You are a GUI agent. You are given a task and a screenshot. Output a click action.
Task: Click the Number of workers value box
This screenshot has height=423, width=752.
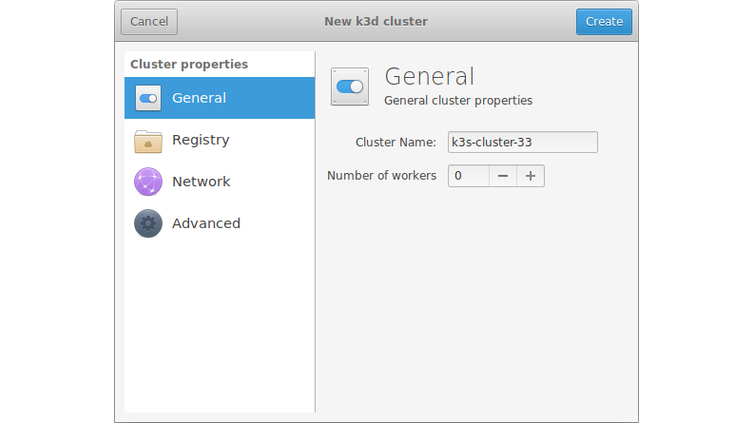pos(468,176)
